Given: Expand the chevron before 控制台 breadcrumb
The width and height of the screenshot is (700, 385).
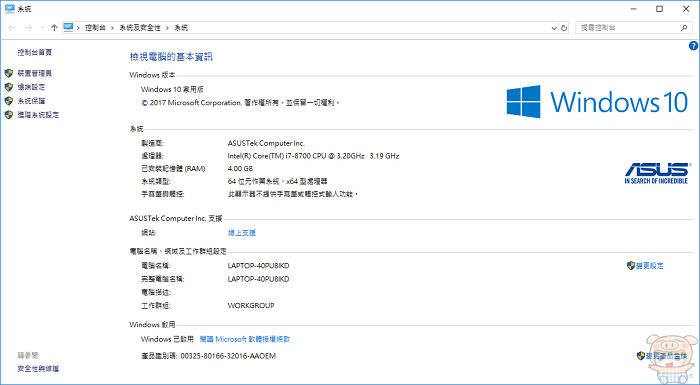Looking at the screenshot, I should click(78, 28).
